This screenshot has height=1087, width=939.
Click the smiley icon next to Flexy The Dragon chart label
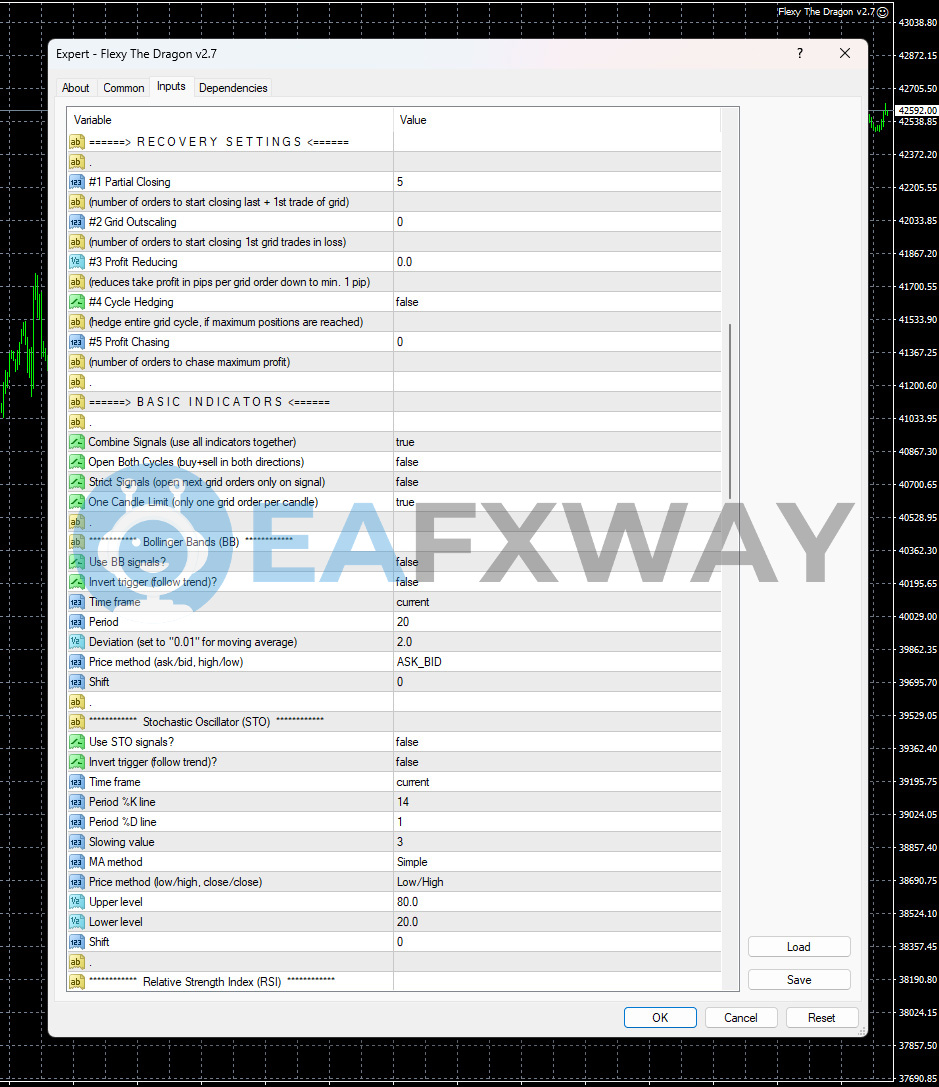pos(883,12)
